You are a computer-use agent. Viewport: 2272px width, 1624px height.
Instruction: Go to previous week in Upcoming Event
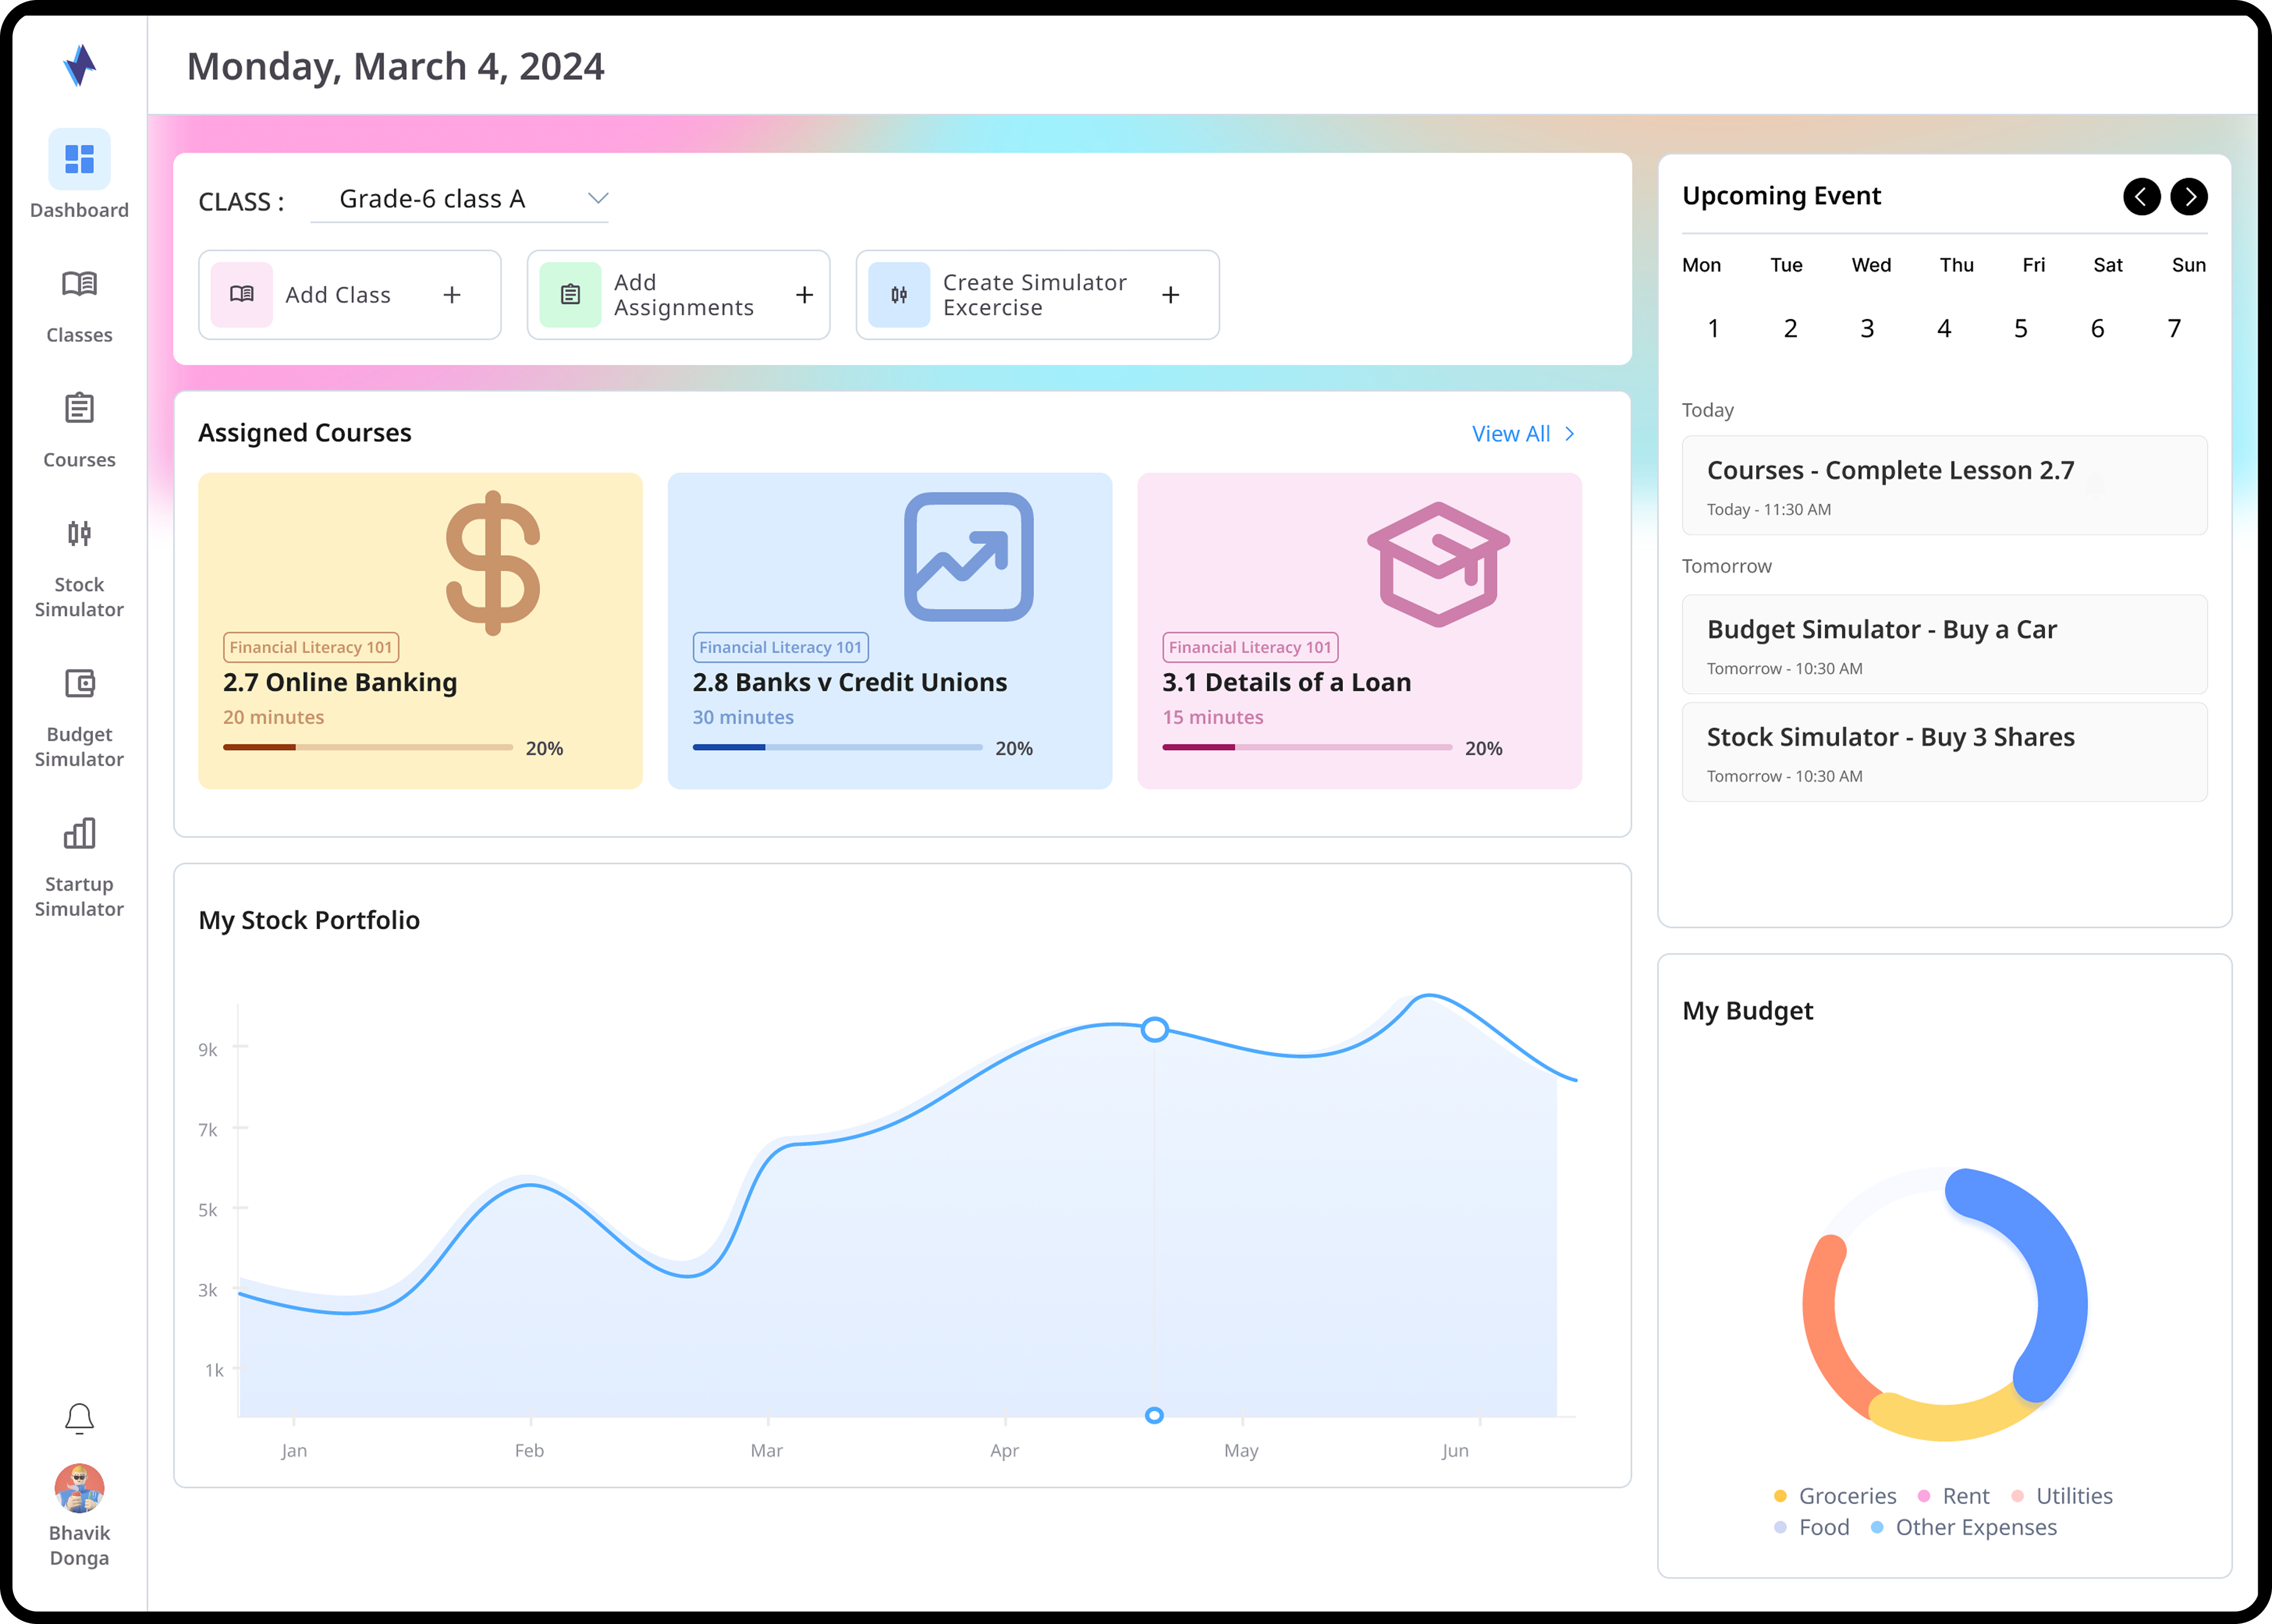click(x=2141, y=196)
